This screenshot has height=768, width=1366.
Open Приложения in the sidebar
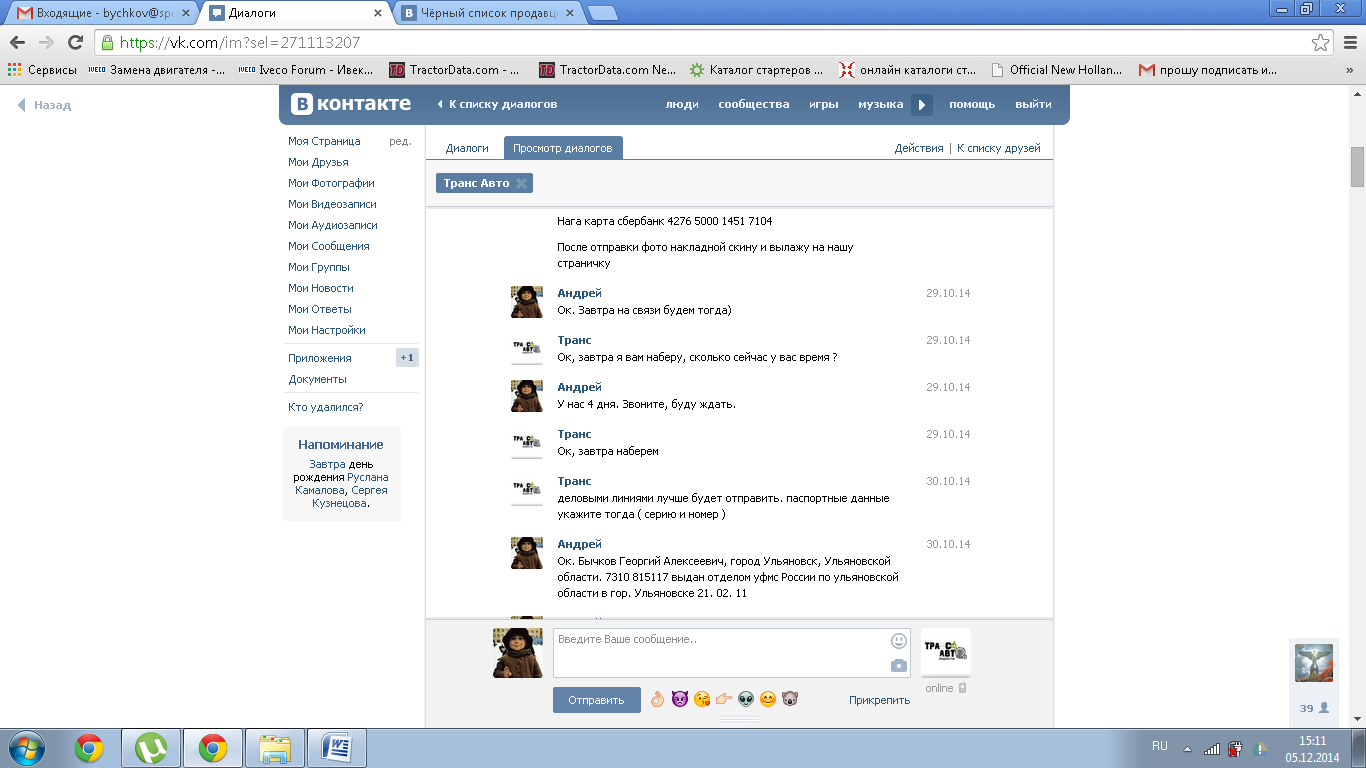320,358
